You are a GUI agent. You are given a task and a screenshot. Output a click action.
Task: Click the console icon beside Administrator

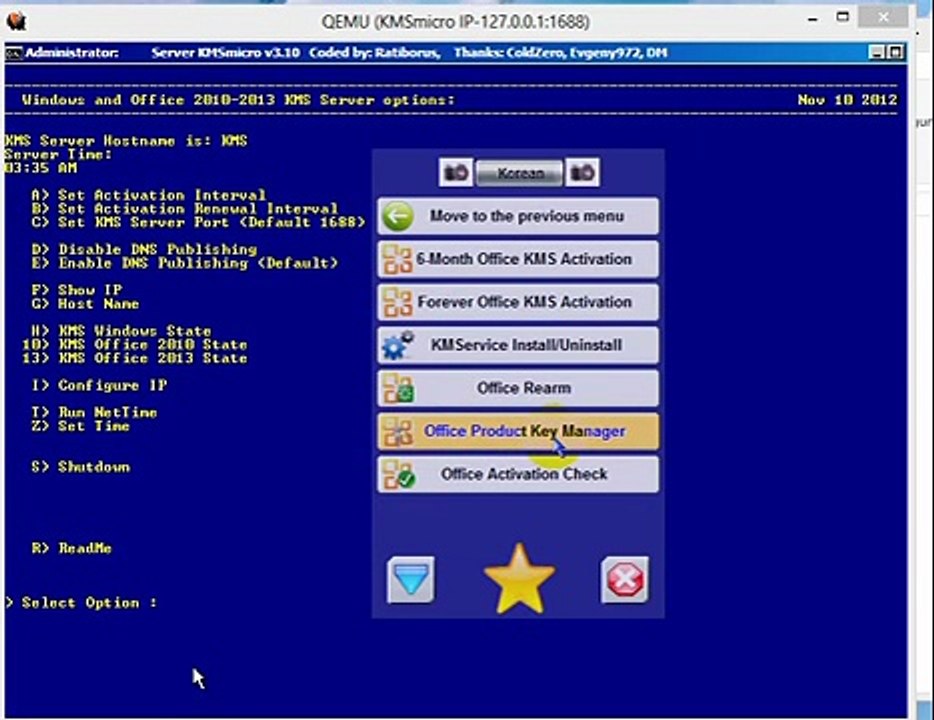pos(13,53)
